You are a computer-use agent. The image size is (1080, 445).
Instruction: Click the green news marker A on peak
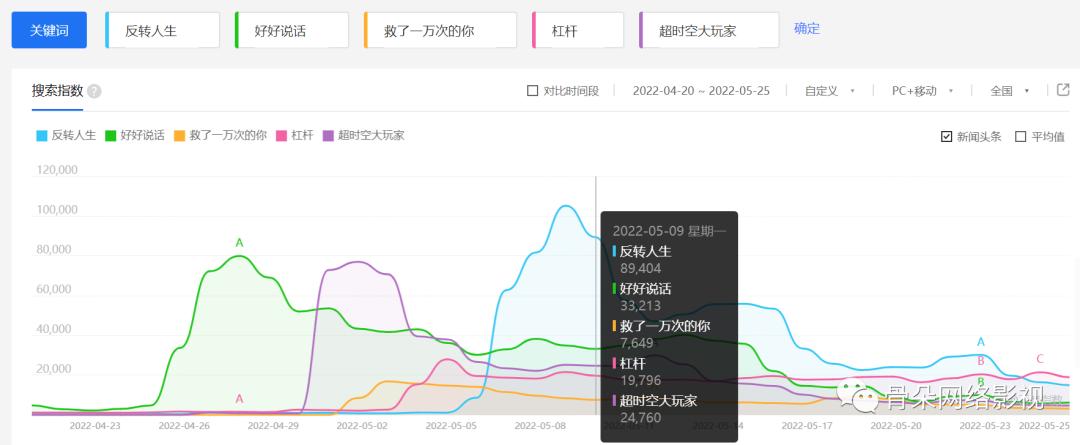pos(240,242)
